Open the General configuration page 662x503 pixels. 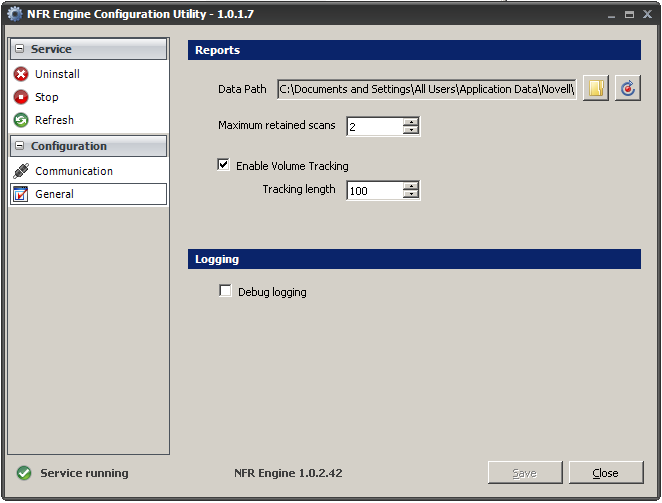(x=89, y=194)
